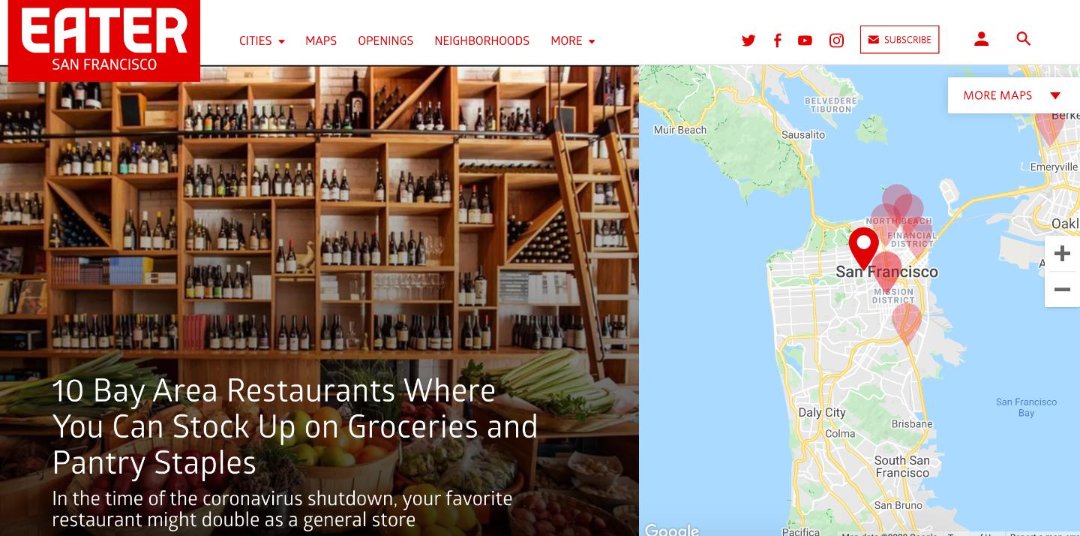Open the user account profile icon
Viewport: 1080px width, 536px height.
982,39
